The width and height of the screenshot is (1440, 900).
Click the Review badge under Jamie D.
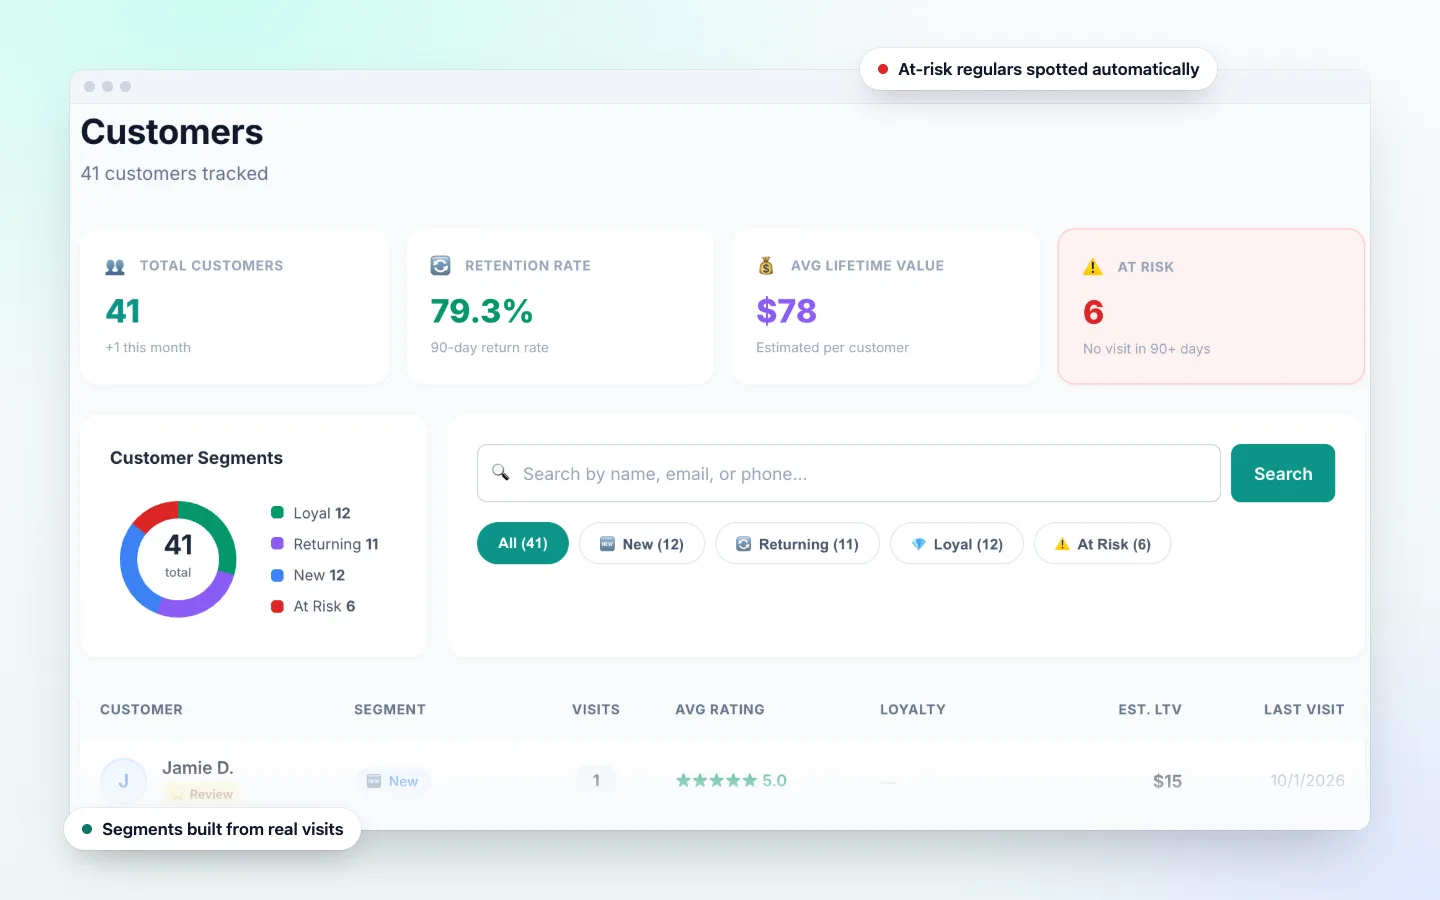click(203, 794)
